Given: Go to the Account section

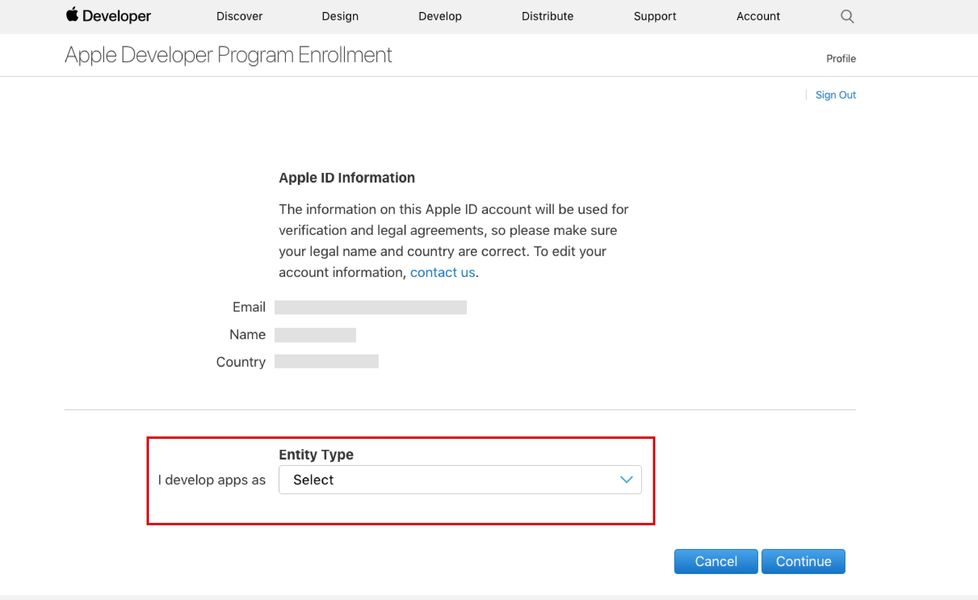Looking at the screenshot, I should click(x=758, y=16).
